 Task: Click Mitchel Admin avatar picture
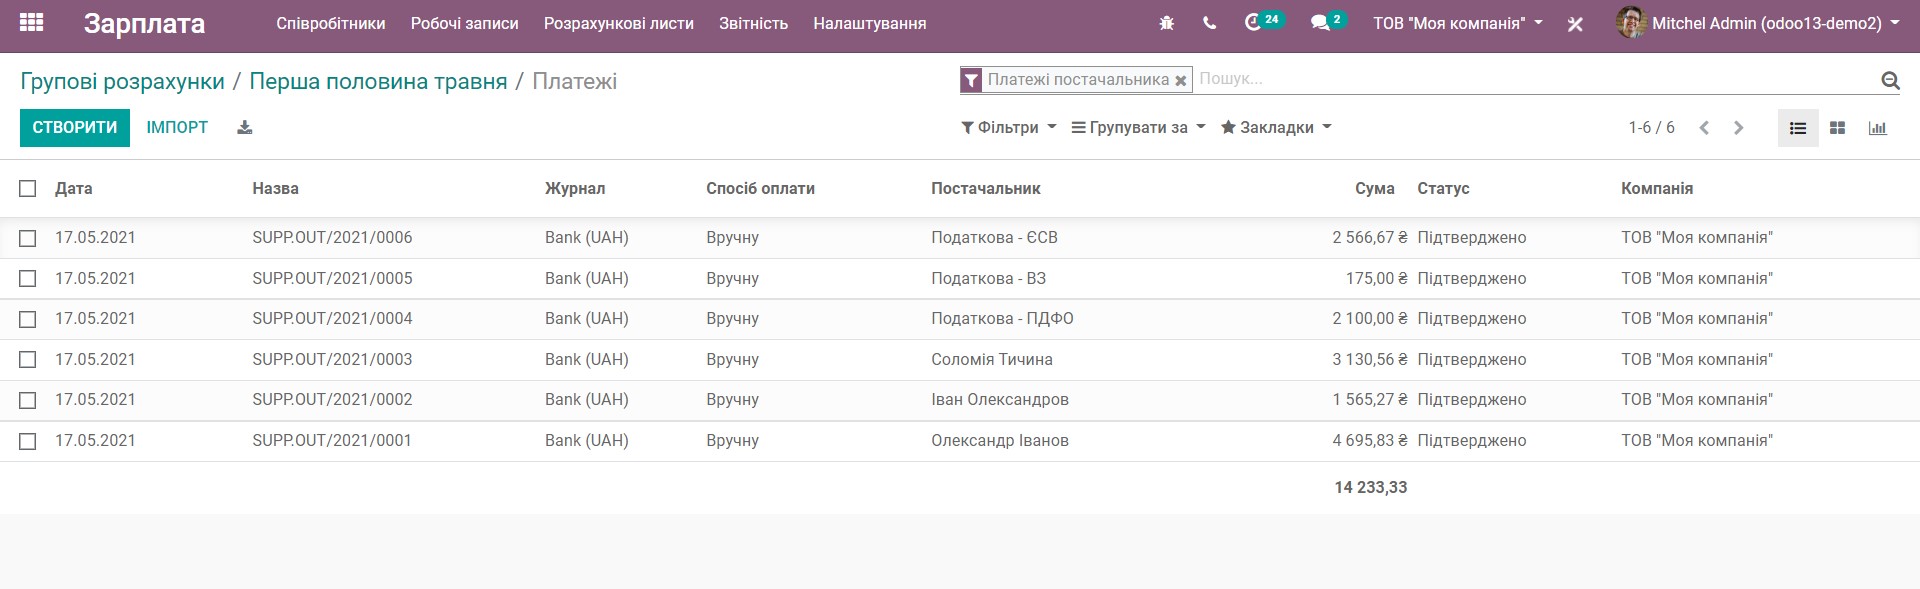point(1631,22)
